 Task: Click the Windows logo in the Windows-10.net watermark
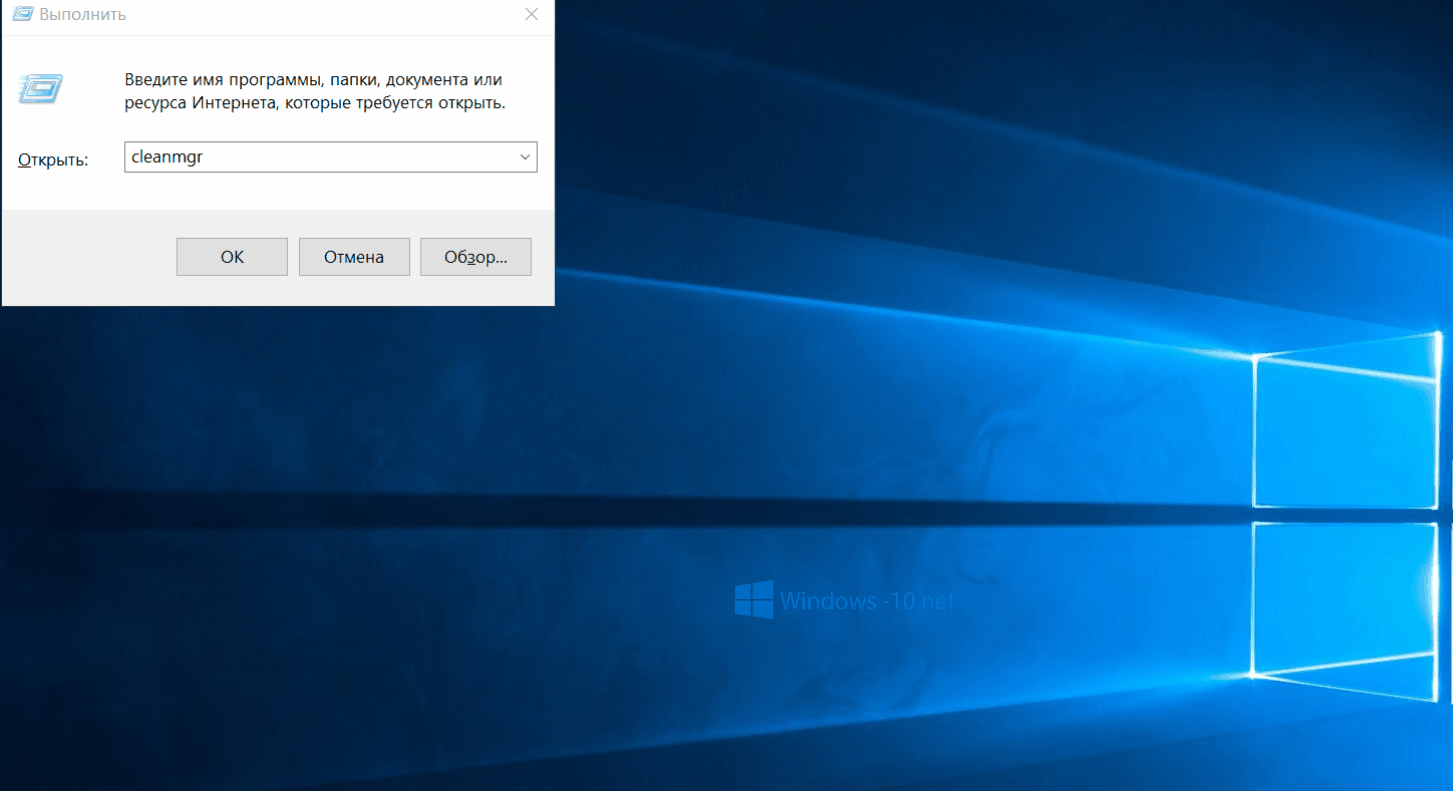753,600
